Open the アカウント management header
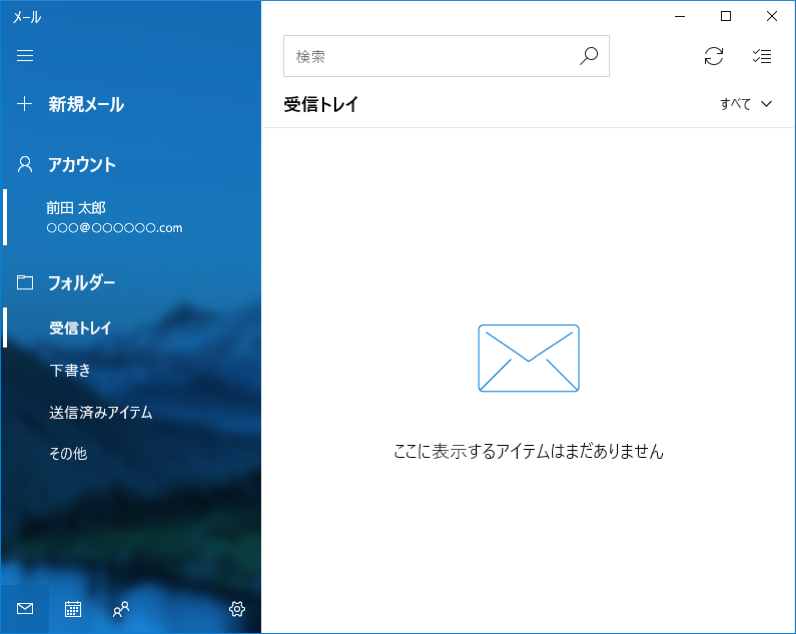Screen dimensions: 796x634 [82, 165]
